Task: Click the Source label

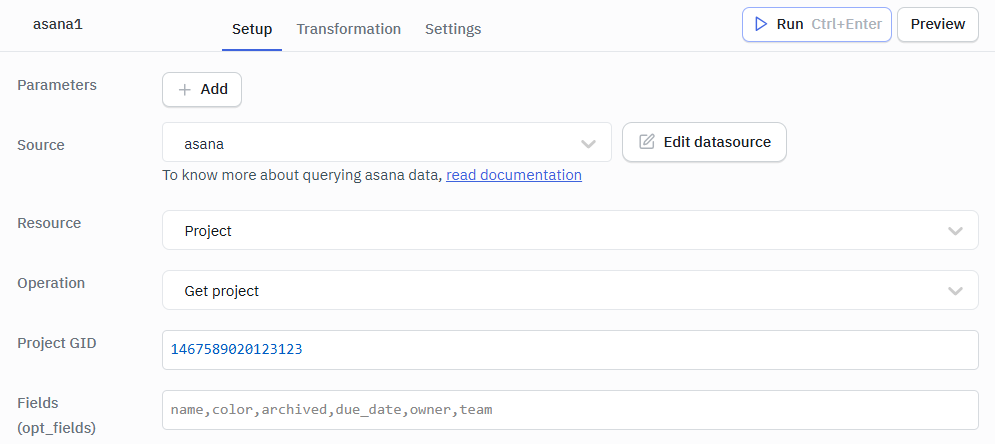Action: (x=41, y=145)
